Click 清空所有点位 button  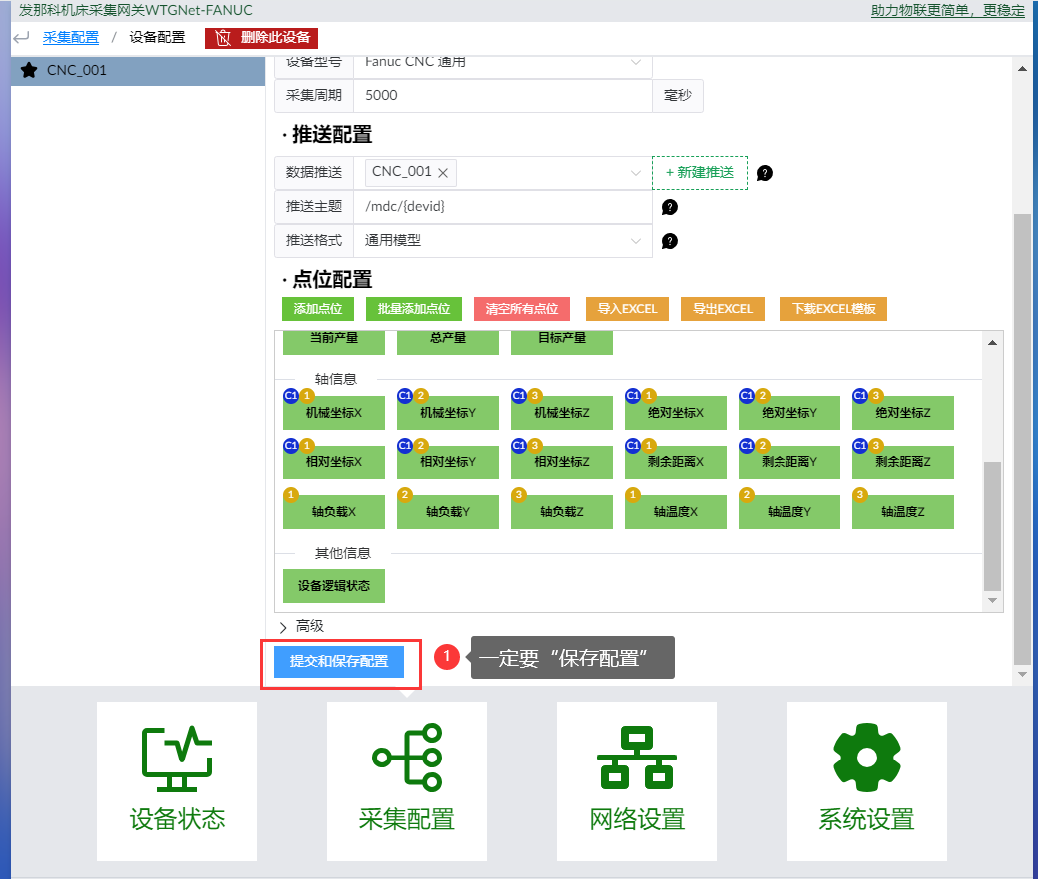point(522,309)
